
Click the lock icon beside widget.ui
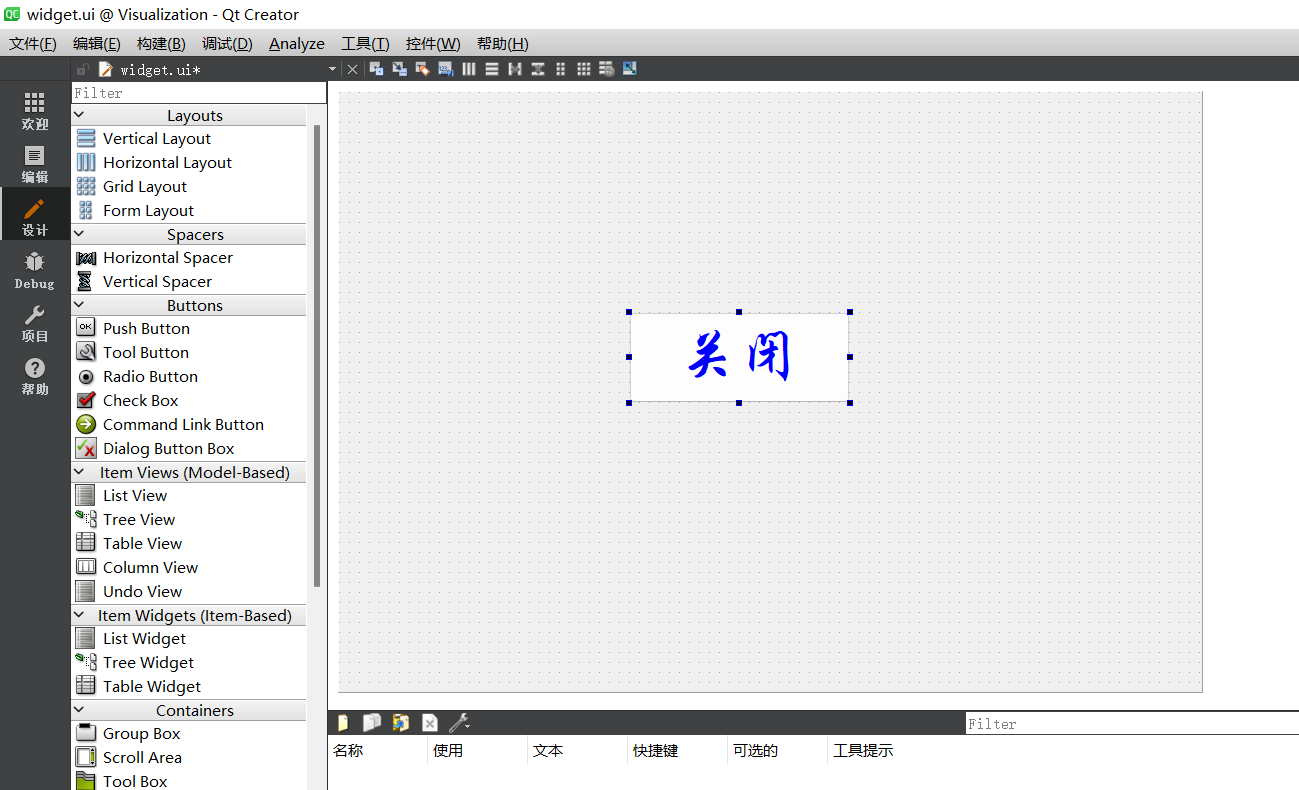[83, 69]
